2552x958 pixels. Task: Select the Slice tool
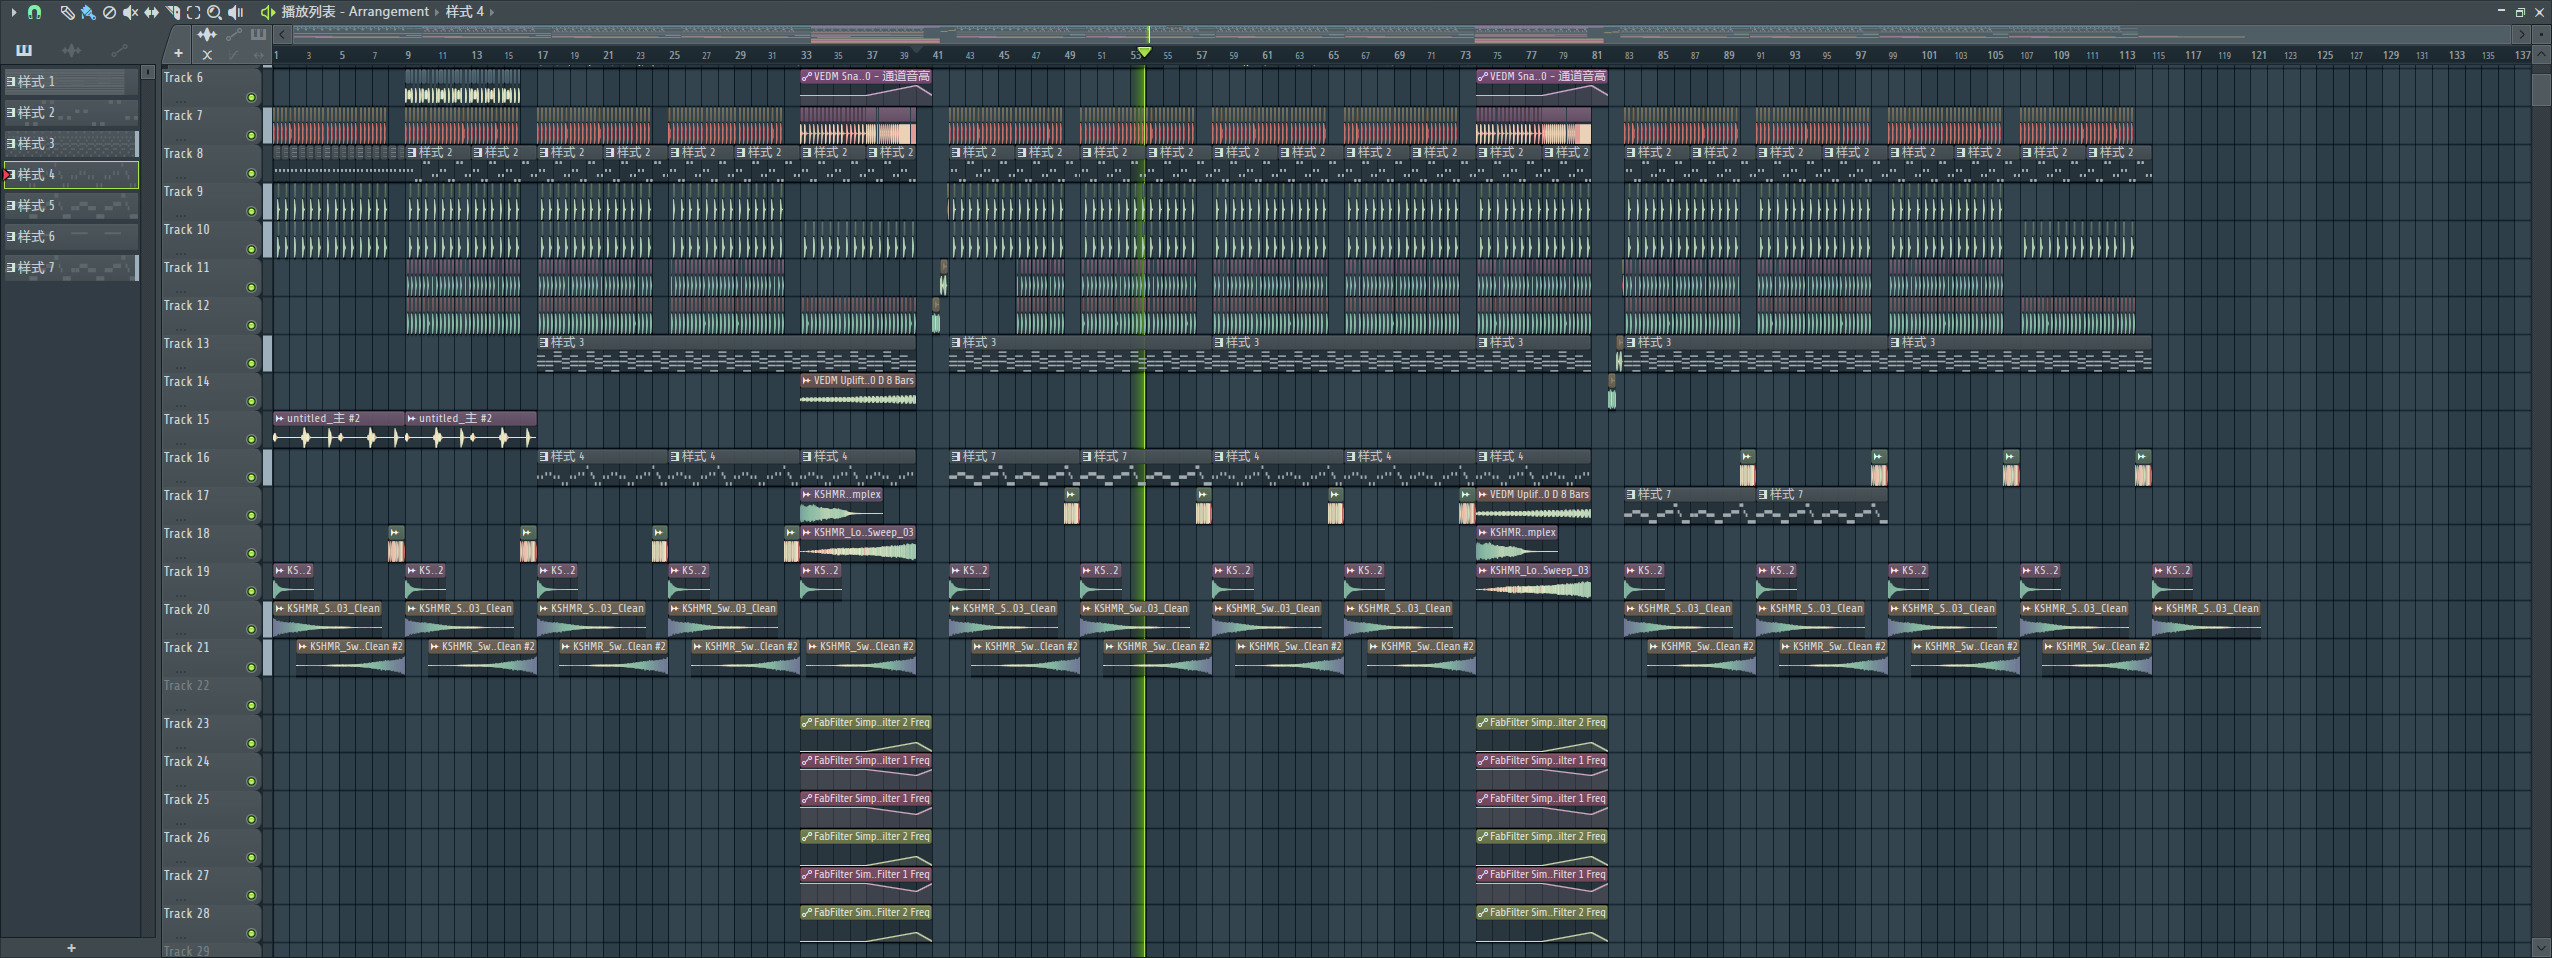click(x=173, y=12)
